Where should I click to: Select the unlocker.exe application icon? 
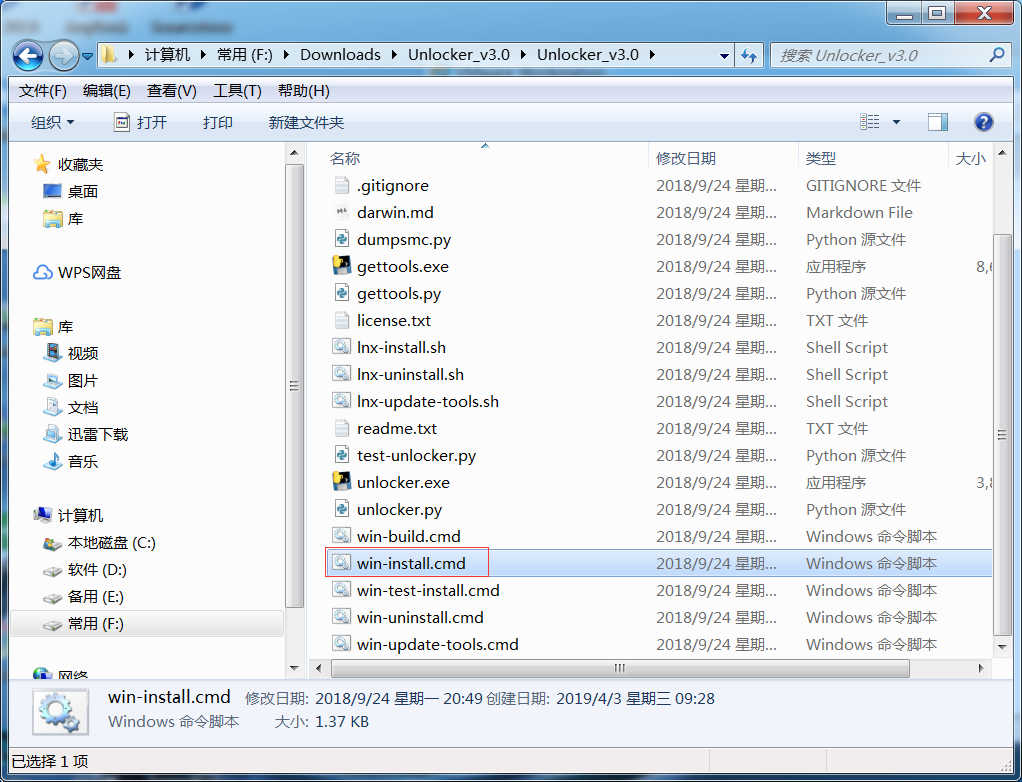398,482
